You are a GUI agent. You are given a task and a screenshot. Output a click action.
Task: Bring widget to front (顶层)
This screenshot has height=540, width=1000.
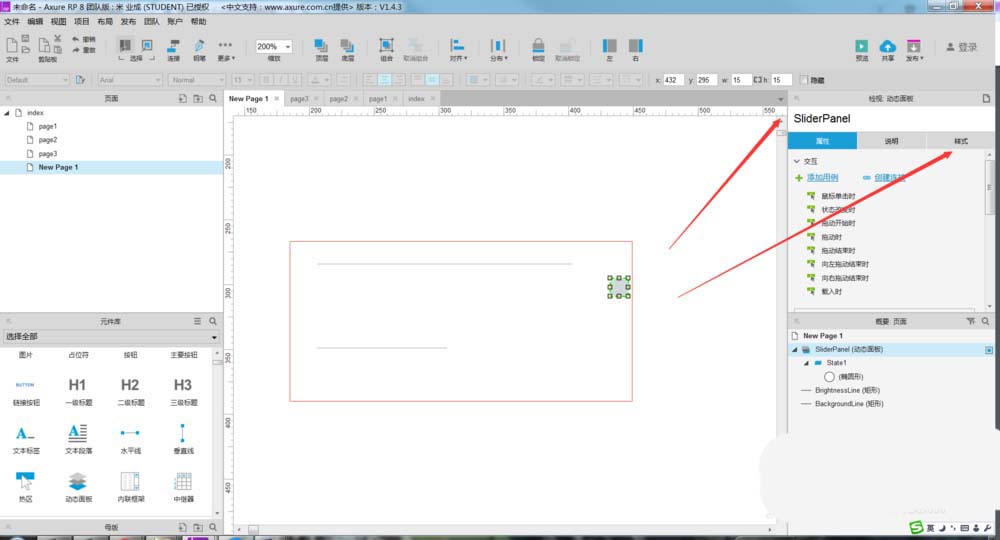[x=321, y=50]
